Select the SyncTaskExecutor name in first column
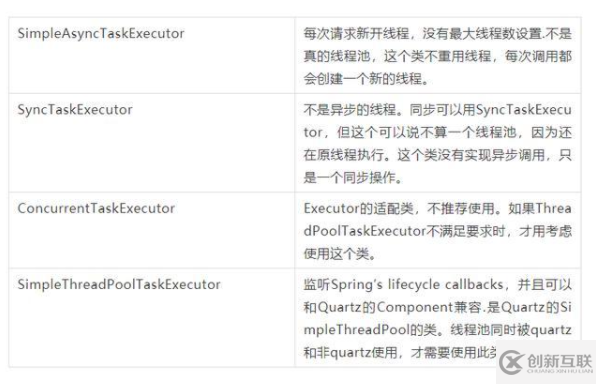Viewport: 596px width, 384px height. [x=75, y=109]
